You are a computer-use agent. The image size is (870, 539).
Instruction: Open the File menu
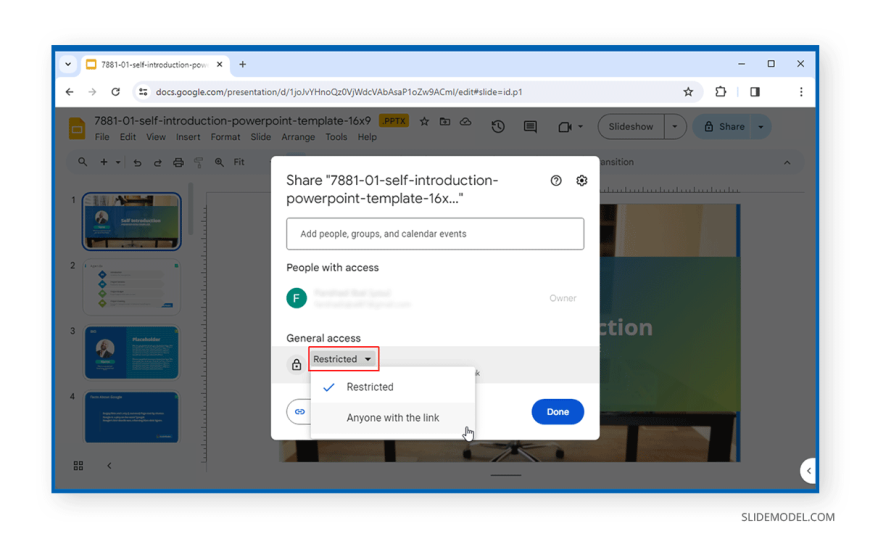(x=102, y=137)
